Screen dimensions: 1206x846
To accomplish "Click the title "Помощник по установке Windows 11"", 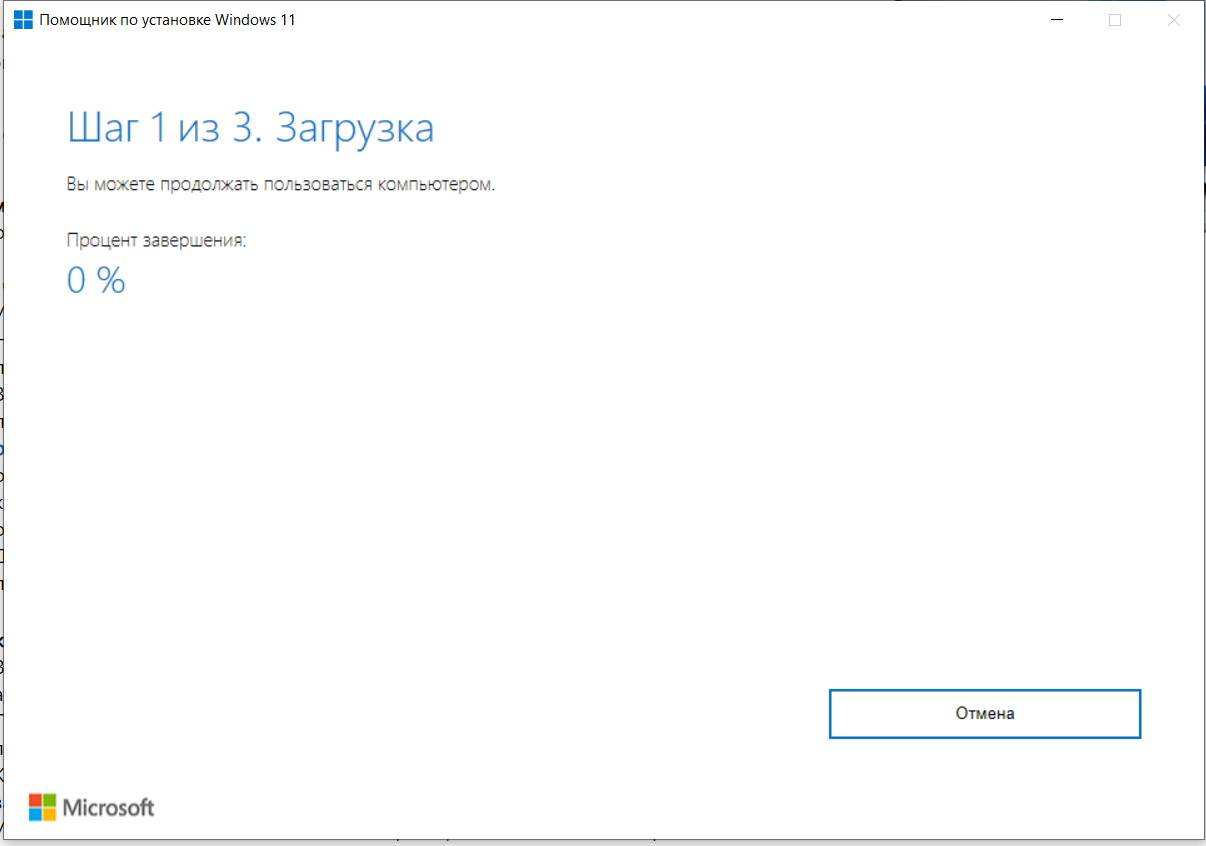I will (x=168, y=20).
